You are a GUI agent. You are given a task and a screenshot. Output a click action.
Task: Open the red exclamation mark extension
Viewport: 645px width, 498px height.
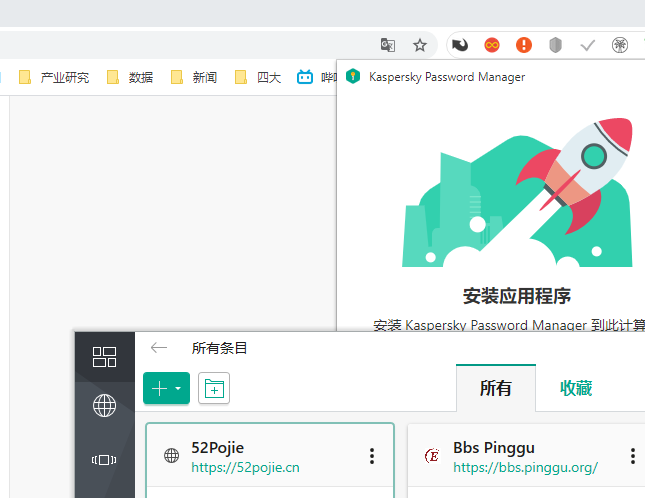(524, 45)
